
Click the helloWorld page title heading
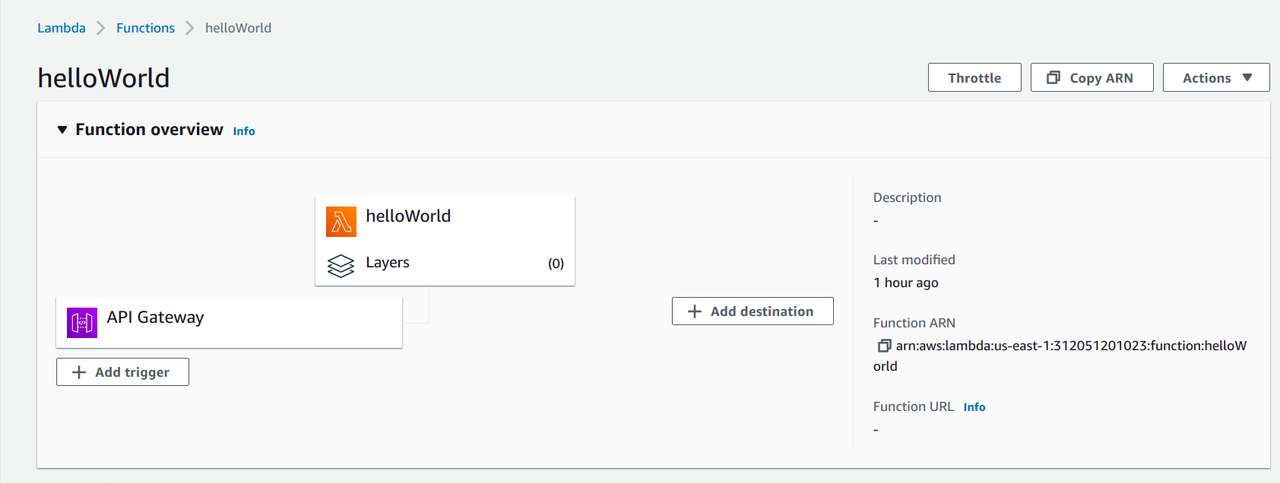104,78
